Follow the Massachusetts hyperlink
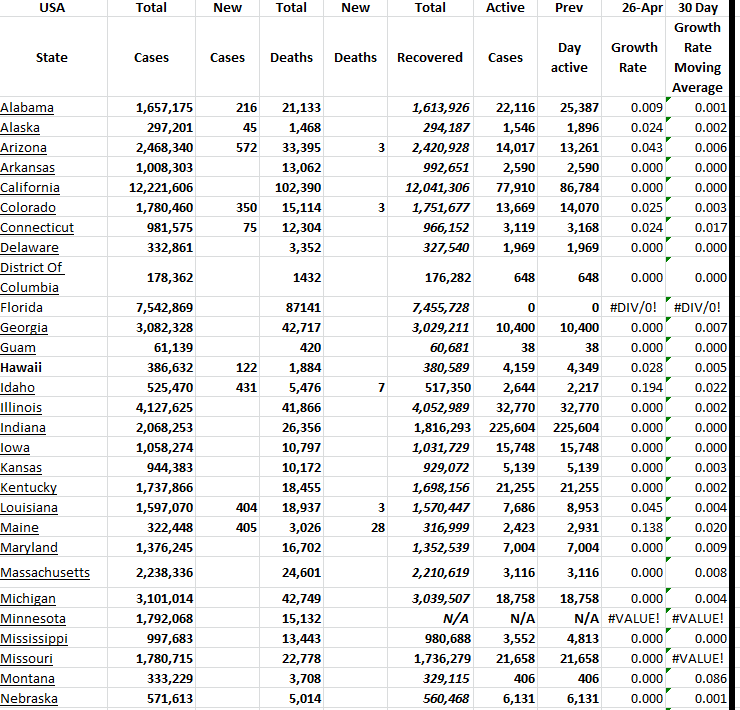The width and height of the screenshot is (740, 710). (x=45, y=573)
